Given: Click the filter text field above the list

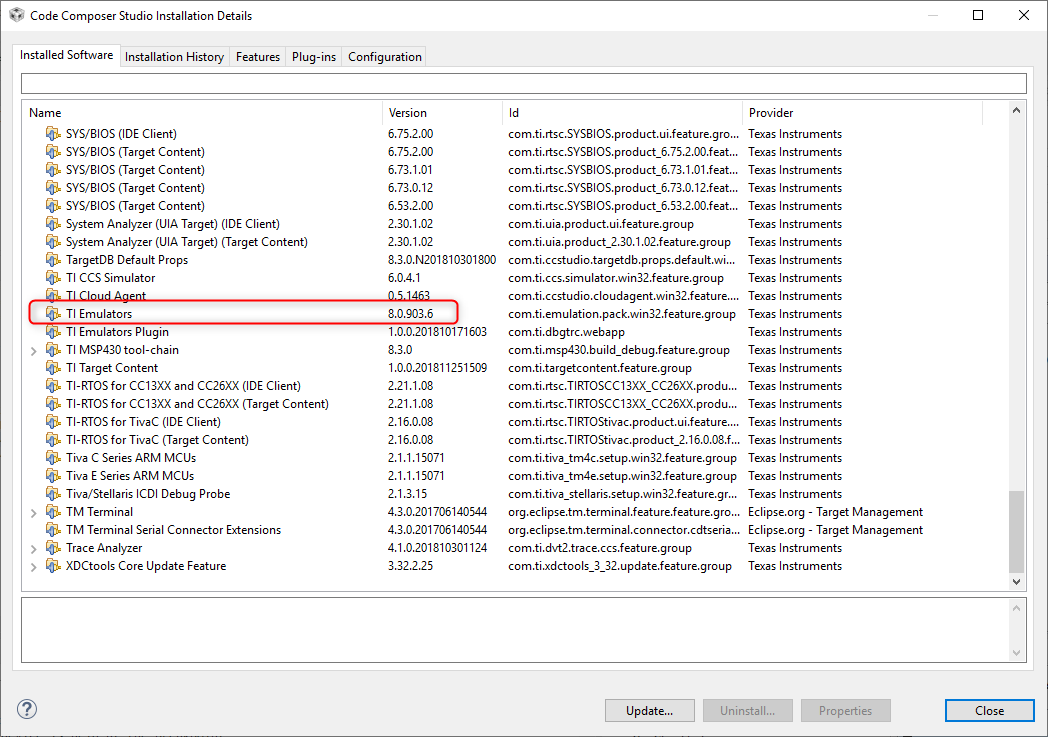Looking at the screenshot, I should (x=524, y=84).
